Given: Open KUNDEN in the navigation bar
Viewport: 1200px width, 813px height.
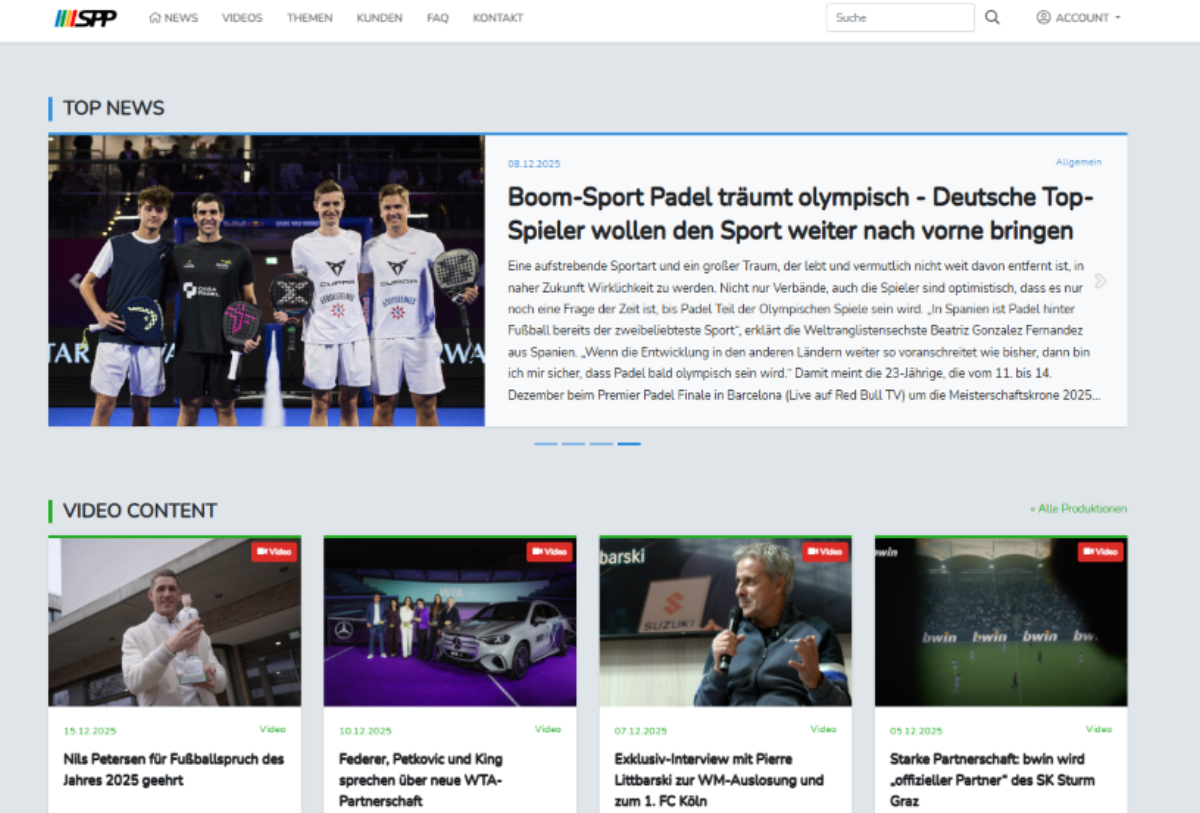Looking at the screenshot, I should (379, 17).
